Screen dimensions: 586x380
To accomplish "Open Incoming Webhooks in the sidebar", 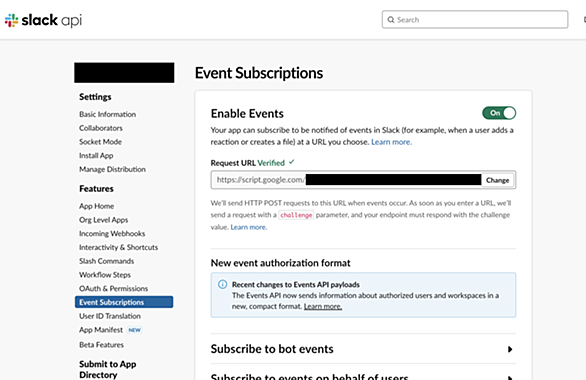I will [112, 234].
